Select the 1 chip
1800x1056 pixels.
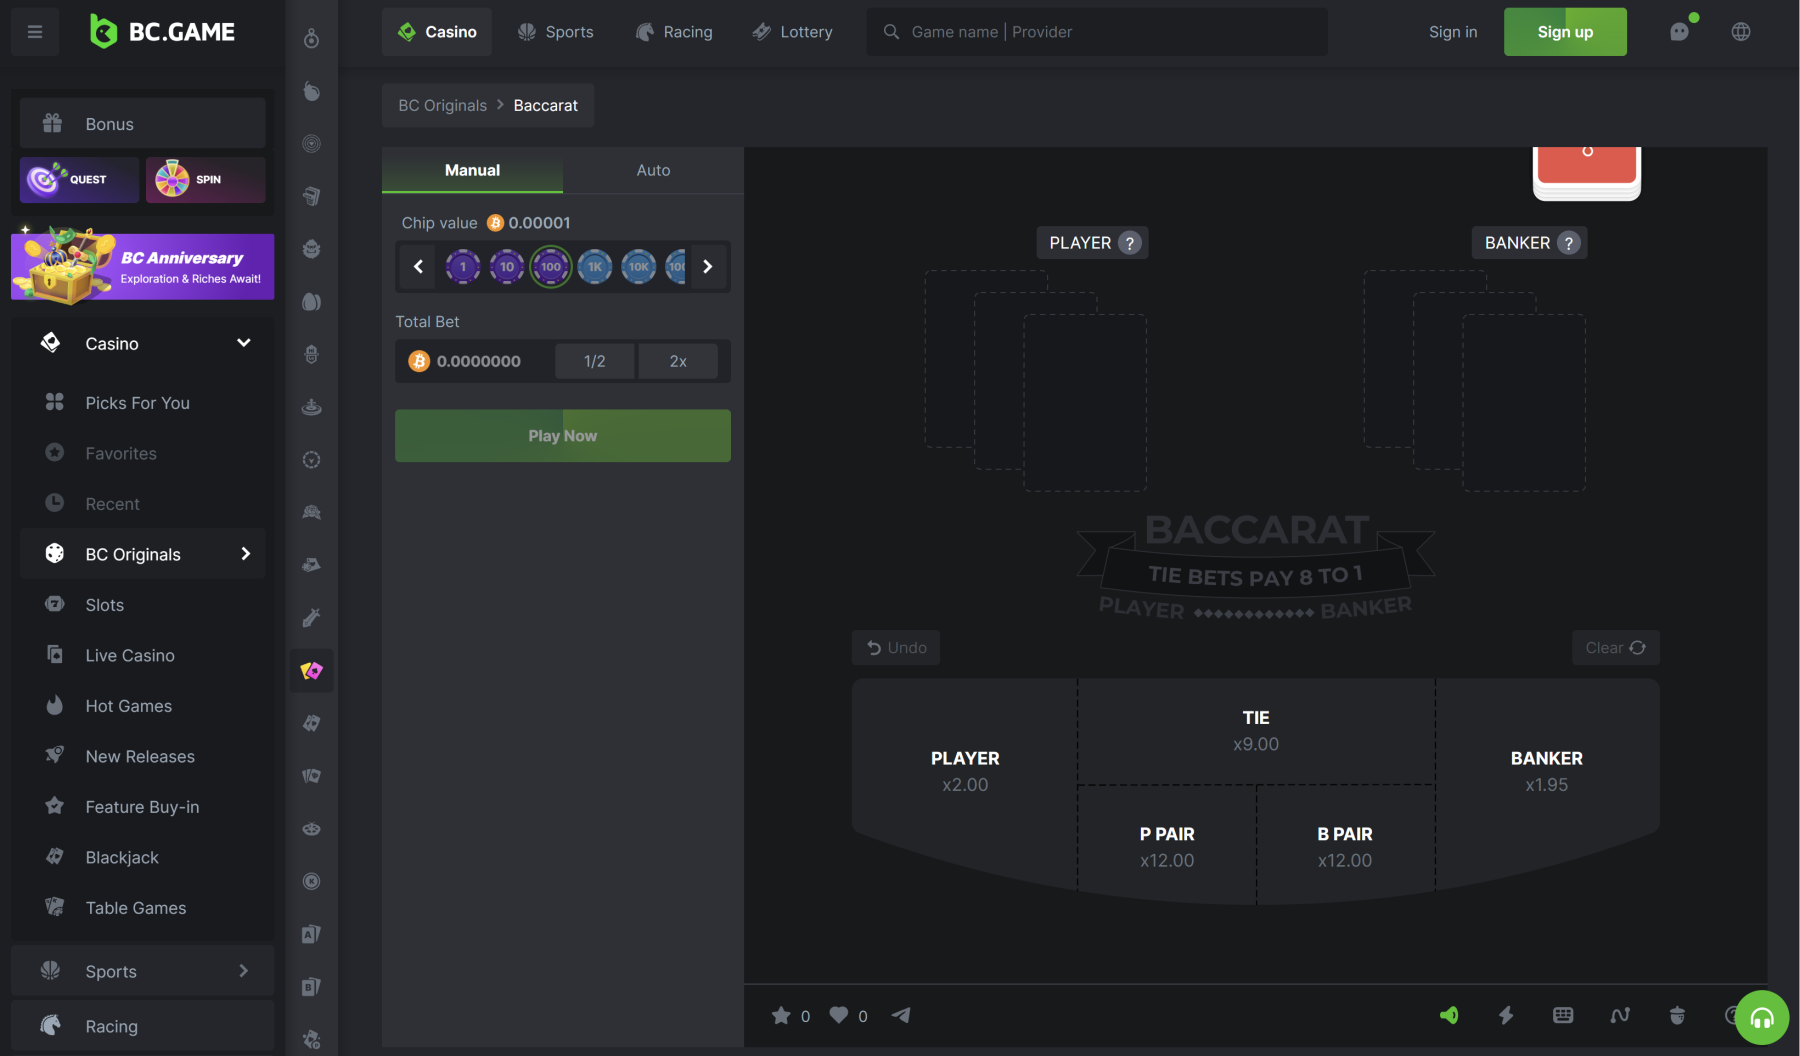[463, 267]
